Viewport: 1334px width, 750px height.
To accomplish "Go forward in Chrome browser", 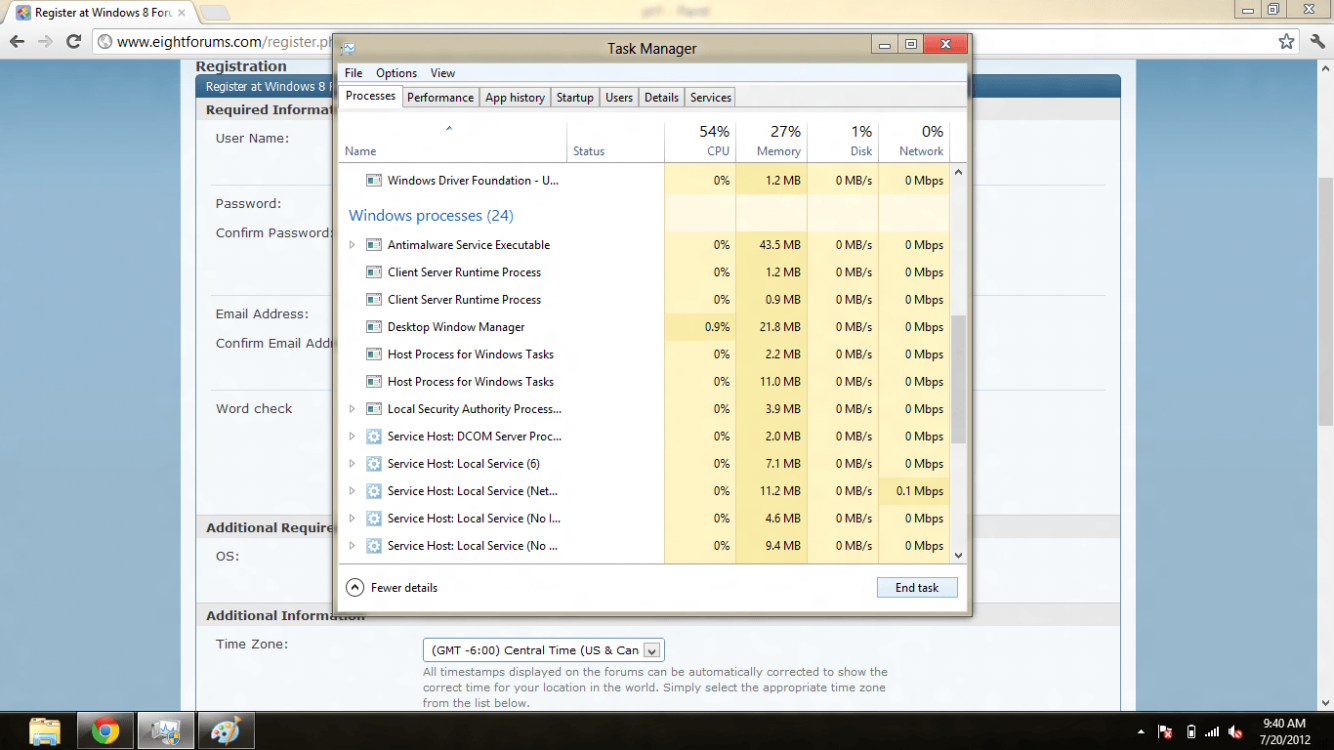I will coord(45,41).
